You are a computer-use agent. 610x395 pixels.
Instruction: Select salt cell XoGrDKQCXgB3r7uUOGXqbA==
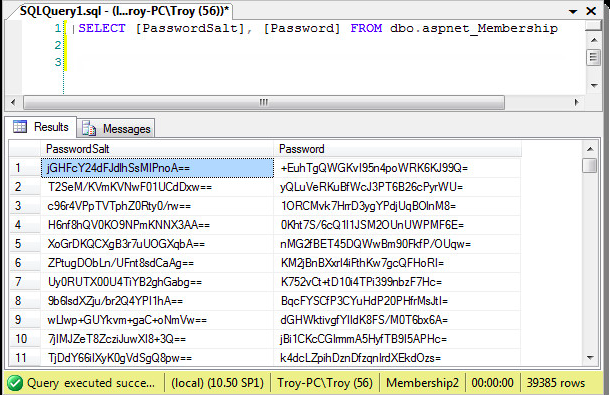coord(157,244)
